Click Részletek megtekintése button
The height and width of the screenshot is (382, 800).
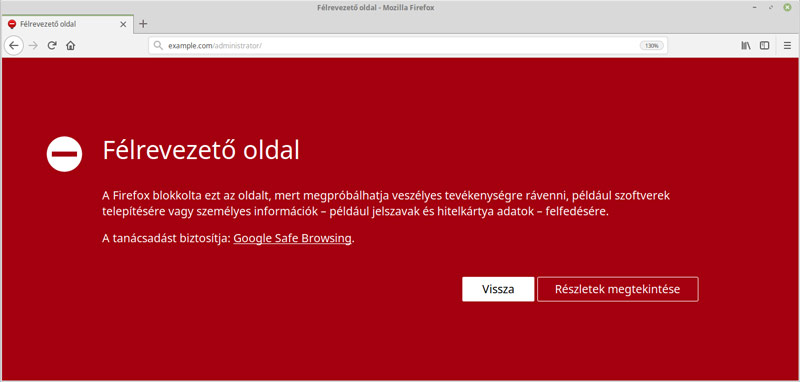[617, 289]
